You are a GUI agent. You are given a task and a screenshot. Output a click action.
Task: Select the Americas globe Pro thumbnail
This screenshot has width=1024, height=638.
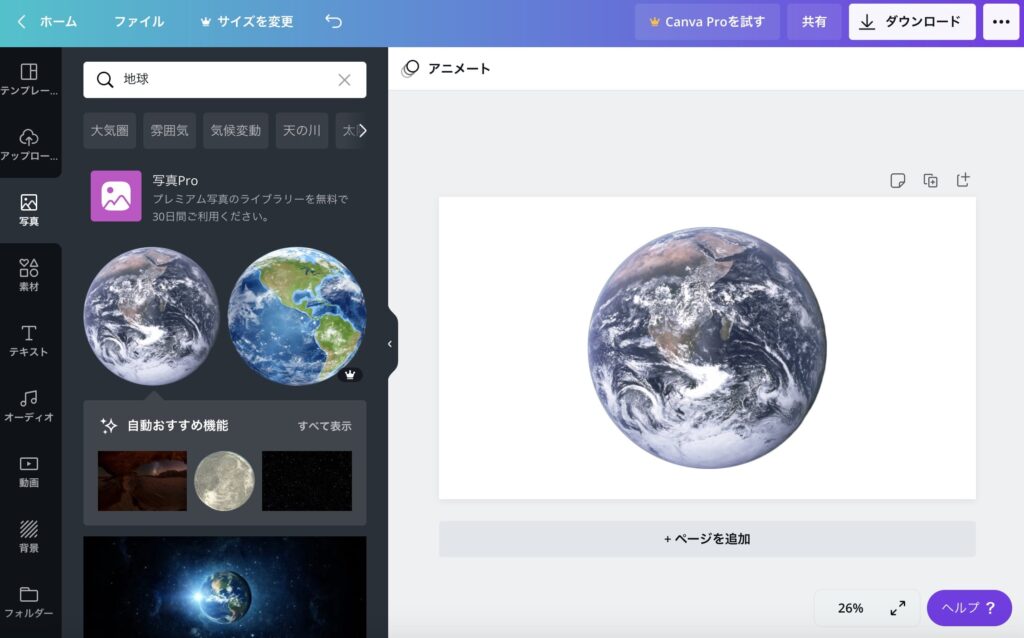296,316
